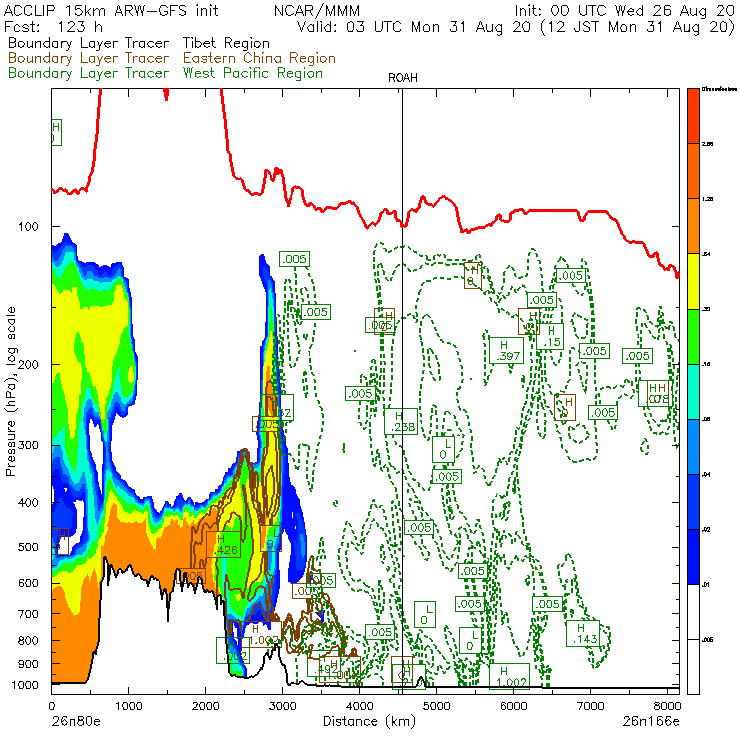Click 'ACCLIP 15km ARW-GFS init' title

click(x=111, y=11)
